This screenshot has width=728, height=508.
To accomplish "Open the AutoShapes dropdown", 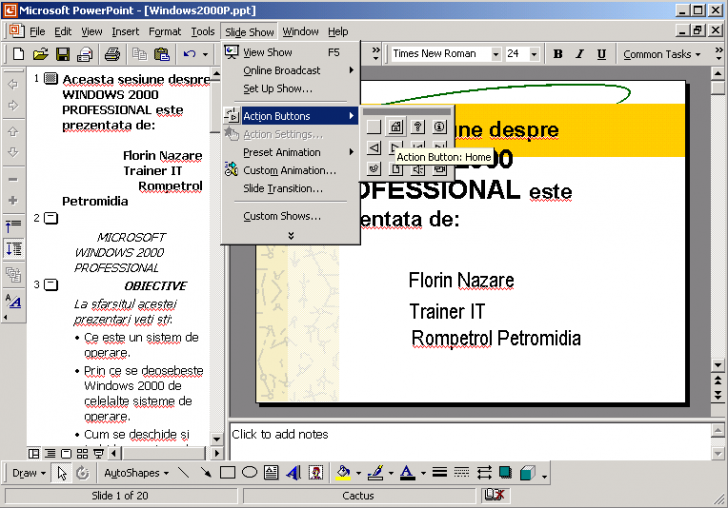I will click(x=136, y=473).
